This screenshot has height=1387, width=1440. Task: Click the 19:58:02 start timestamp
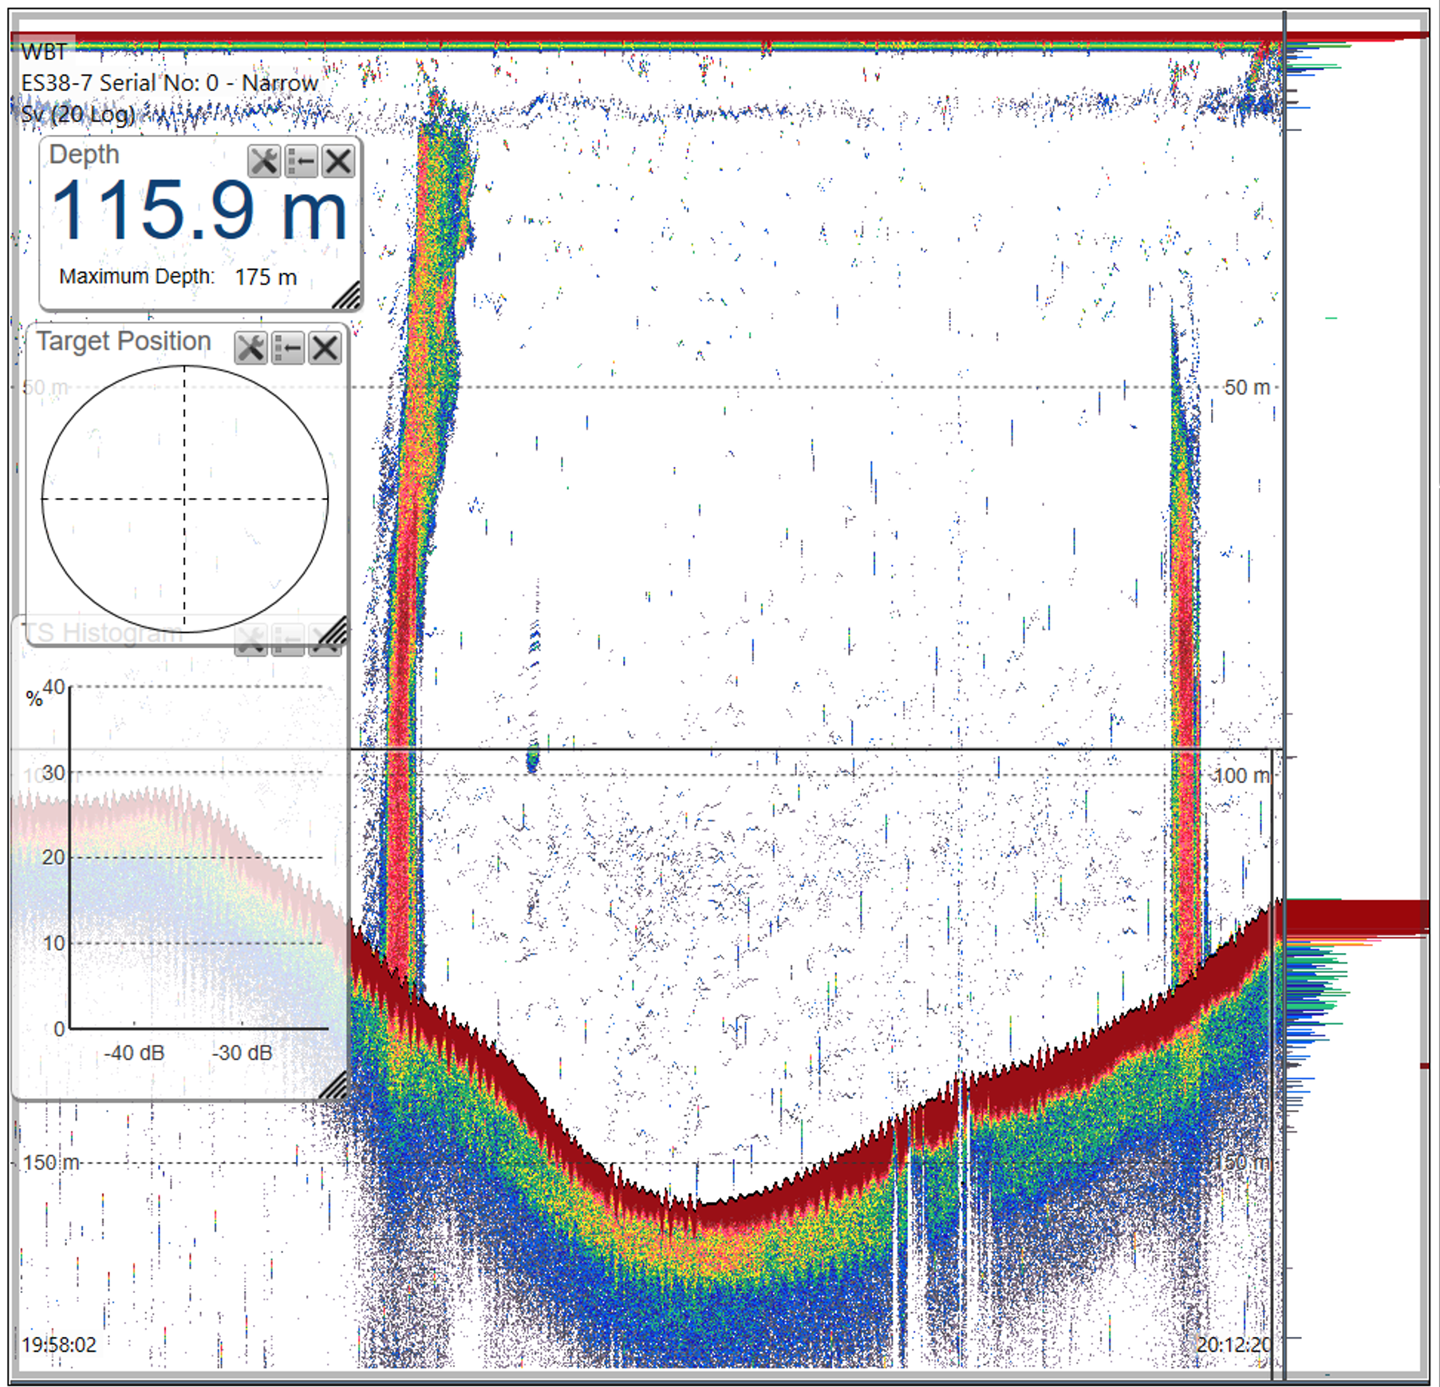click(60, 1345)
